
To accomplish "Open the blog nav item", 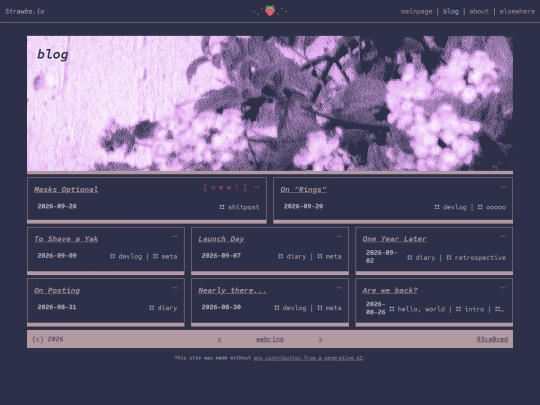I will [x=451, y=11].
